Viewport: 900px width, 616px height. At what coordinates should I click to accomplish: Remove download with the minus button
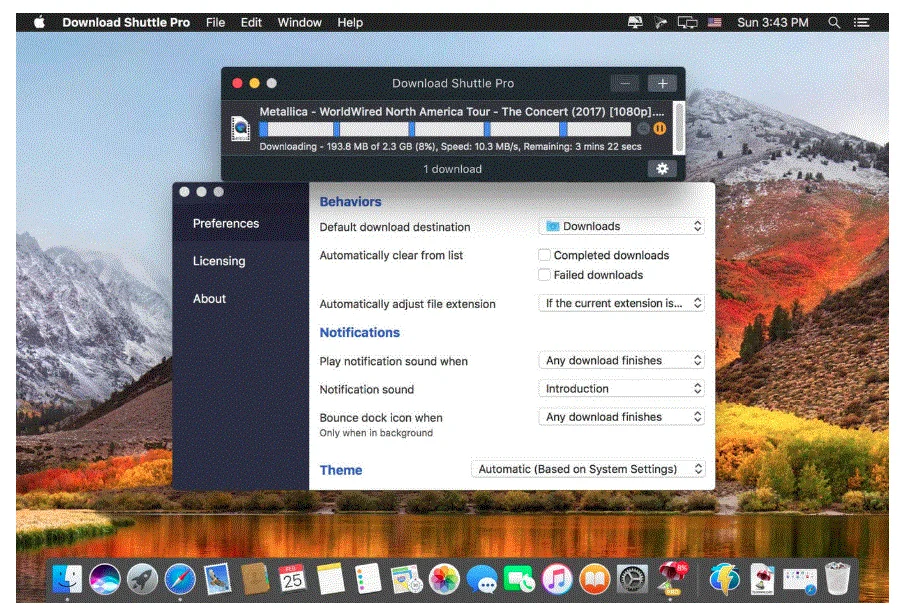(624, 83)
